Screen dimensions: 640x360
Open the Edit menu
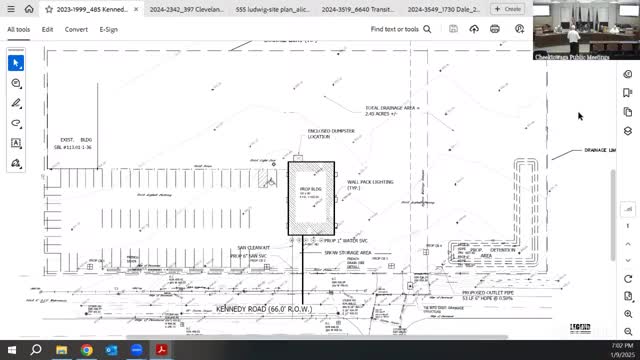tap(47, 29)
